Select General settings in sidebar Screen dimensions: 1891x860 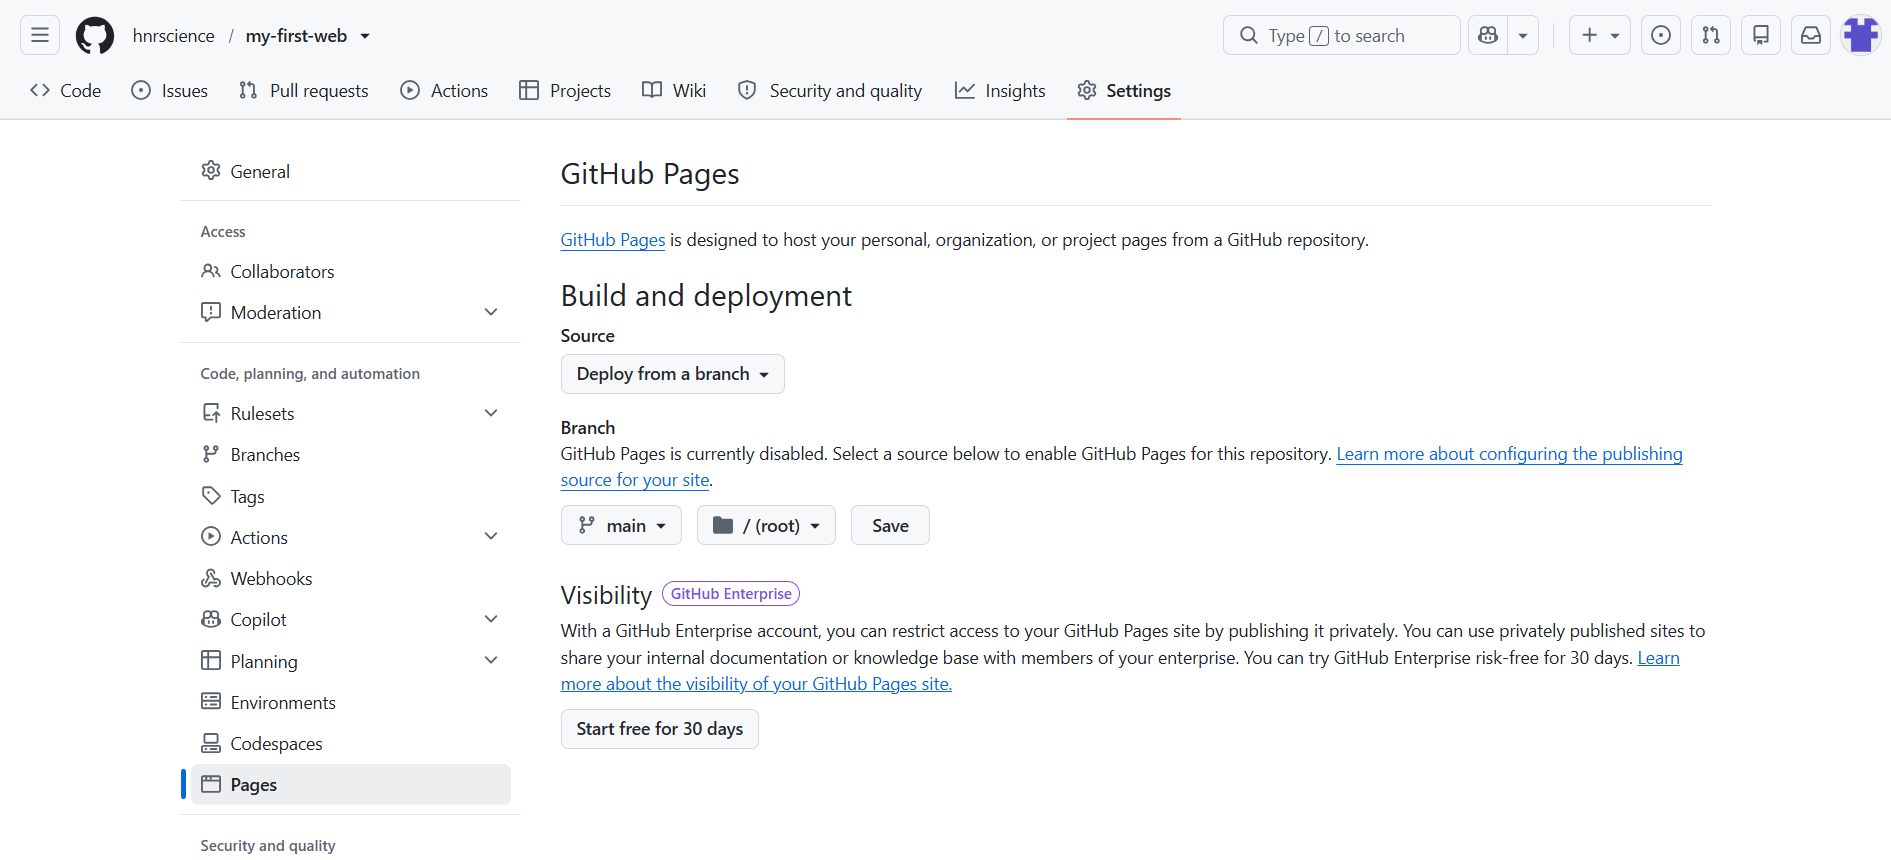351,171
